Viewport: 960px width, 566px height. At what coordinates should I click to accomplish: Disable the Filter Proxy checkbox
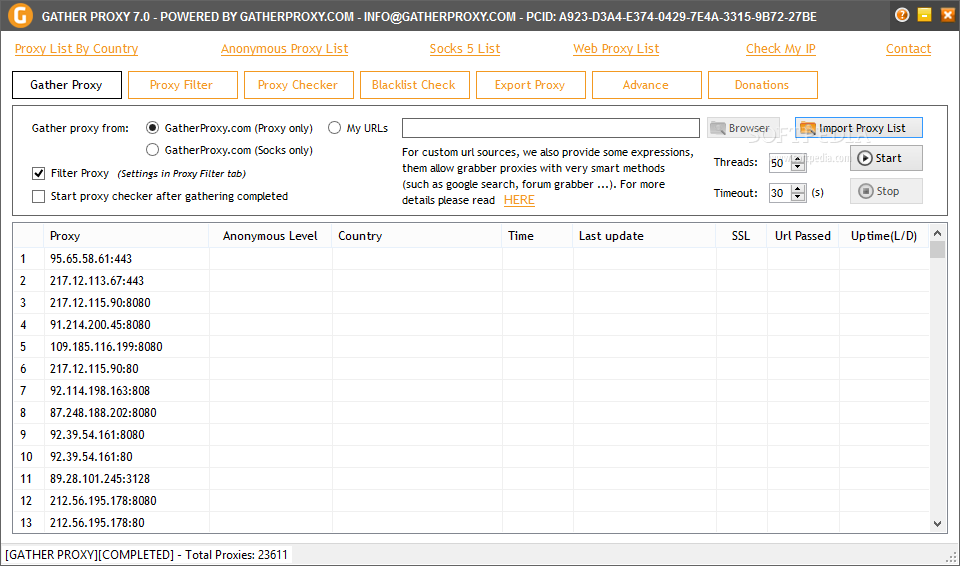[39, 173]
